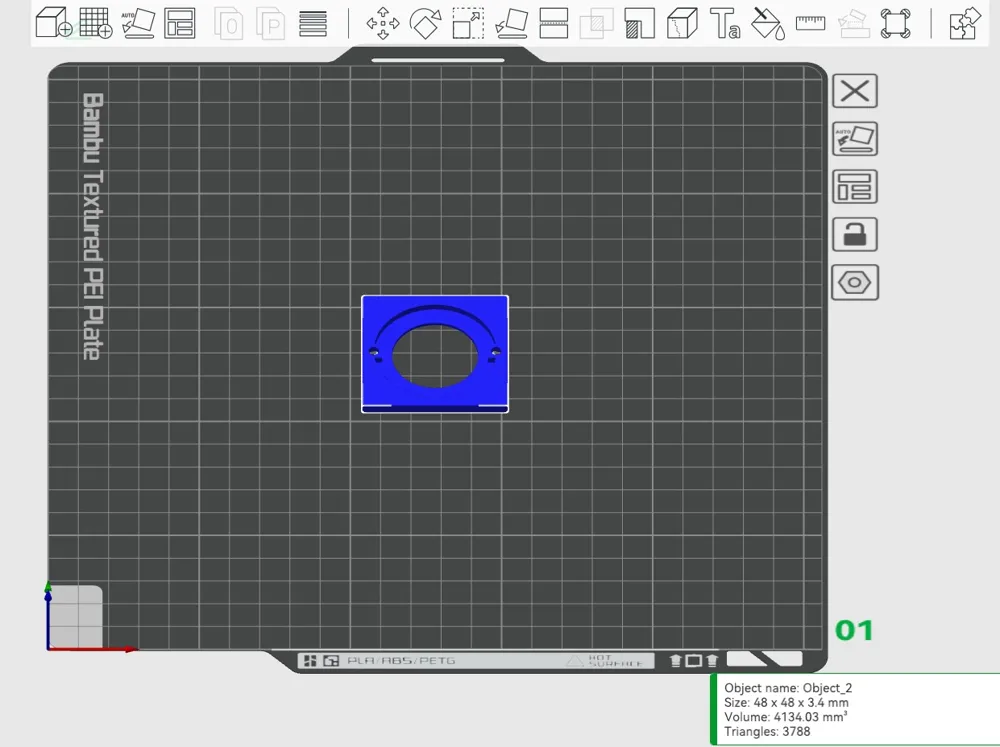Auto orient objects on plate 01
Viewport: 1000px width, 747px height.
pyautogui.click(x=855, y=138)
